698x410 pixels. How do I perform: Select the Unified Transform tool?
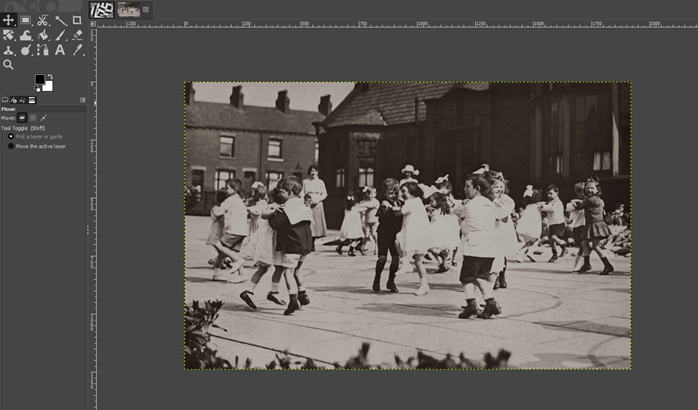[x=8, y=35]
